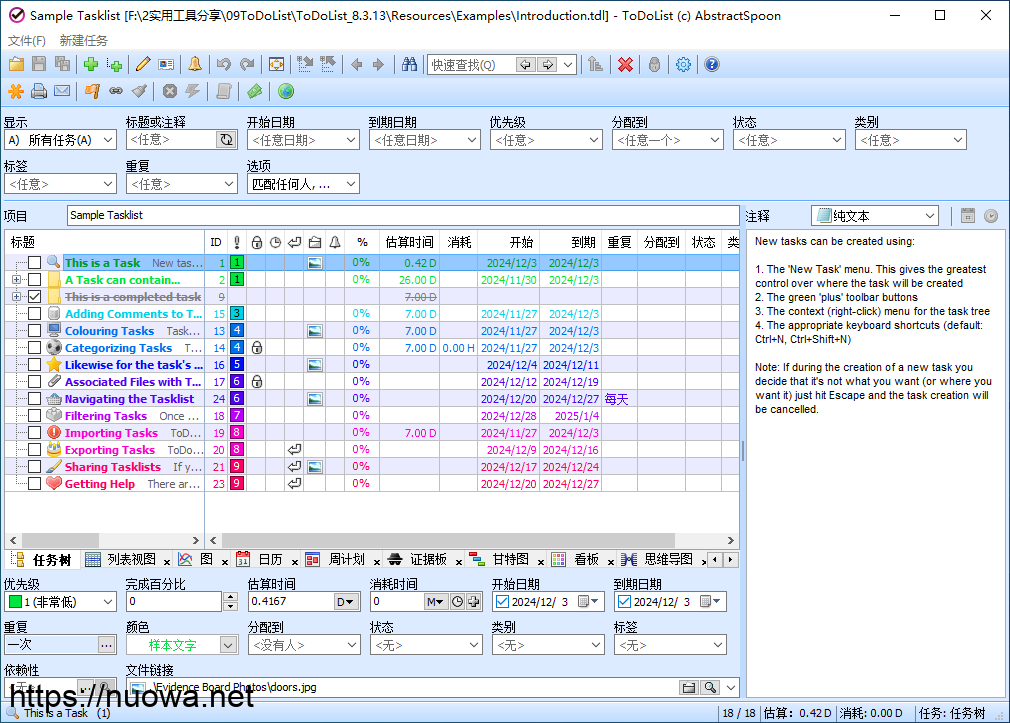This screenshot has height=723, width=1010.
Task: Click the binoculars find tasks icon
Action: [409, 65]
